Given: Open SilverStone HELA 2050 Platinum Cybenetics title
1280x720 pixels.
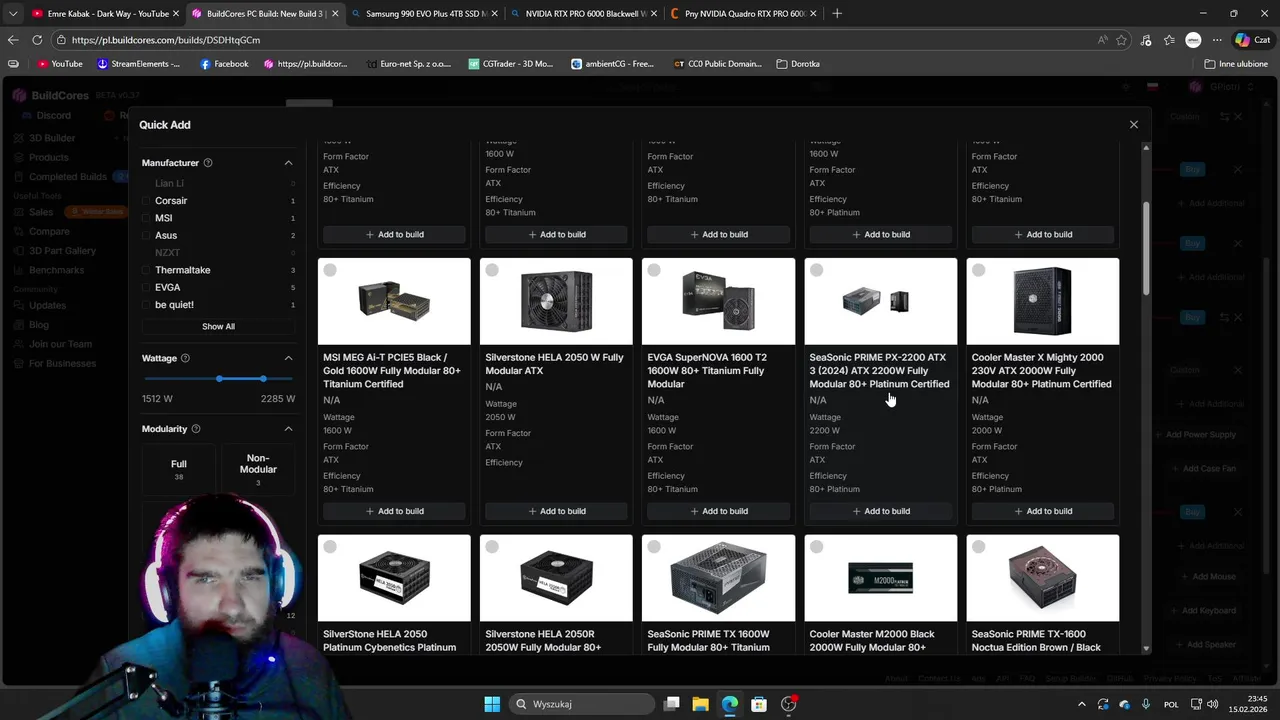Looking at the screenshot, I should (389, 641).
